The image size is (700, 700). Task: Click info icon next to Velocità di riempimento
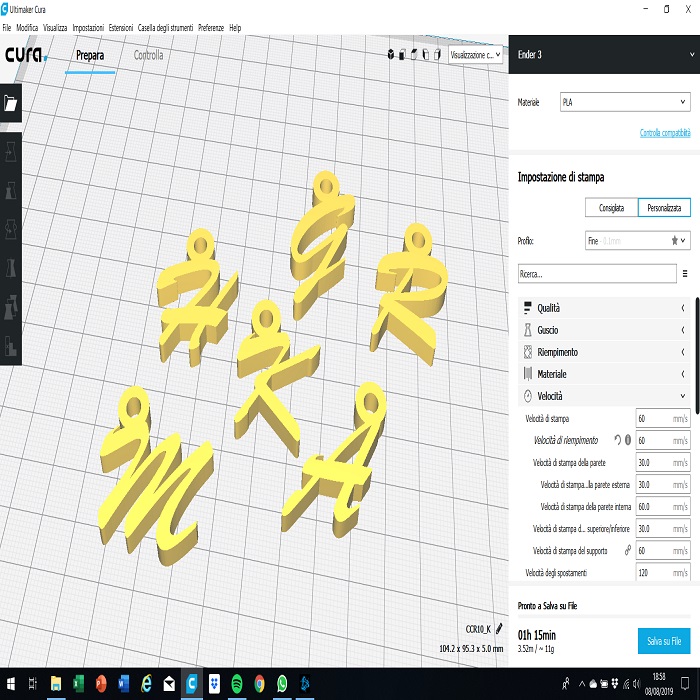(x=628, y=440)
